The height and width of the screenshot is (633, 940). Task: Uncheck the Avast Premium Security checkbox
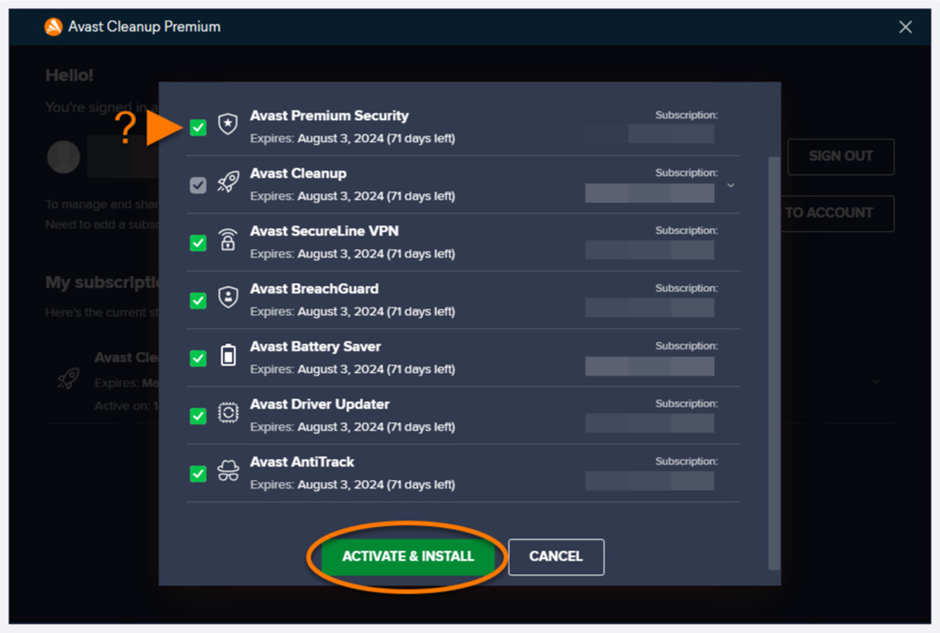pos(198,127)
